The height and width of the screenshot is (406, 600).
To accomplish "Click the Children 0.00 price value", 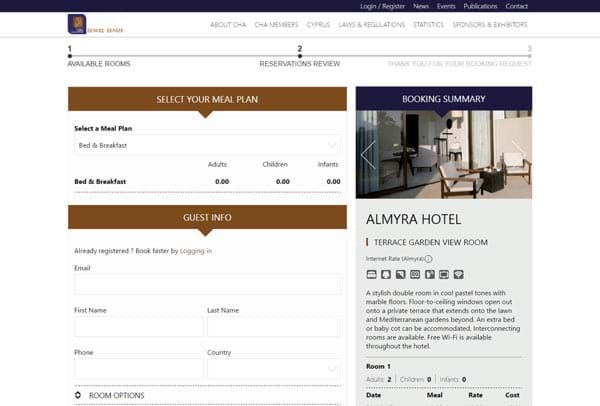I will coord(283,182).
